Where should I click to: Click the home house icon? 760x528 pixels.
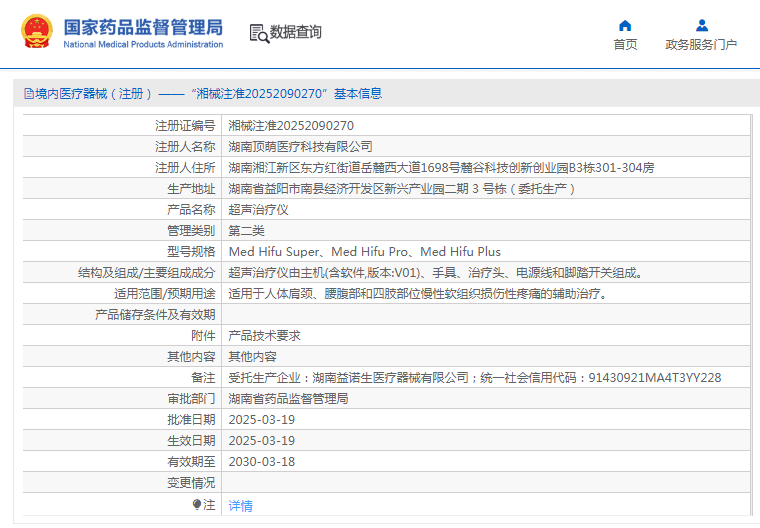[x=625, y=25]
